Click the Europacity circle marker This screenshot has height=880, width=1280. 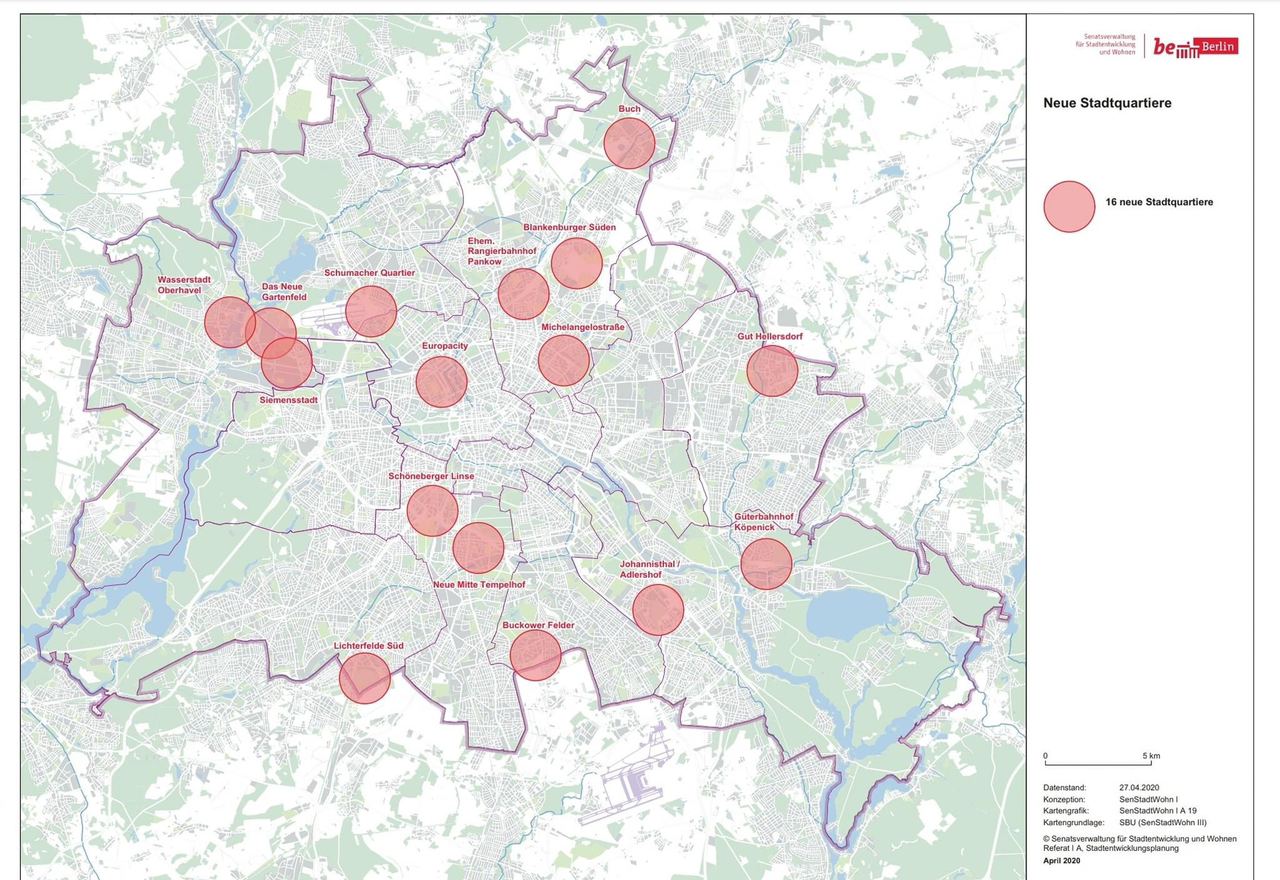[442, 382]
